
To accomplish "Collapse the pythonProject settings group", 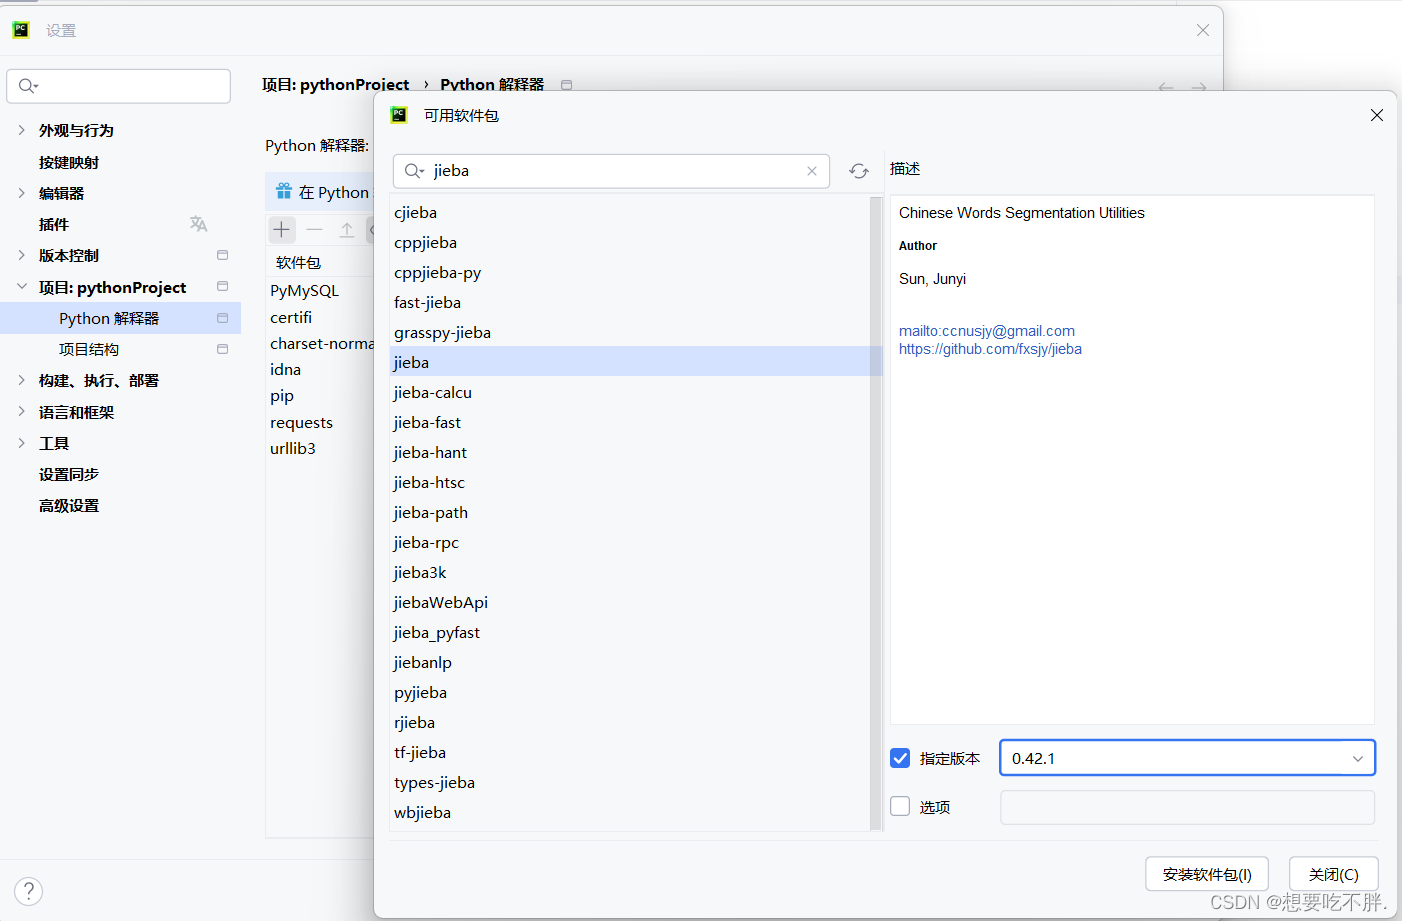I will (x=22, y=287).
